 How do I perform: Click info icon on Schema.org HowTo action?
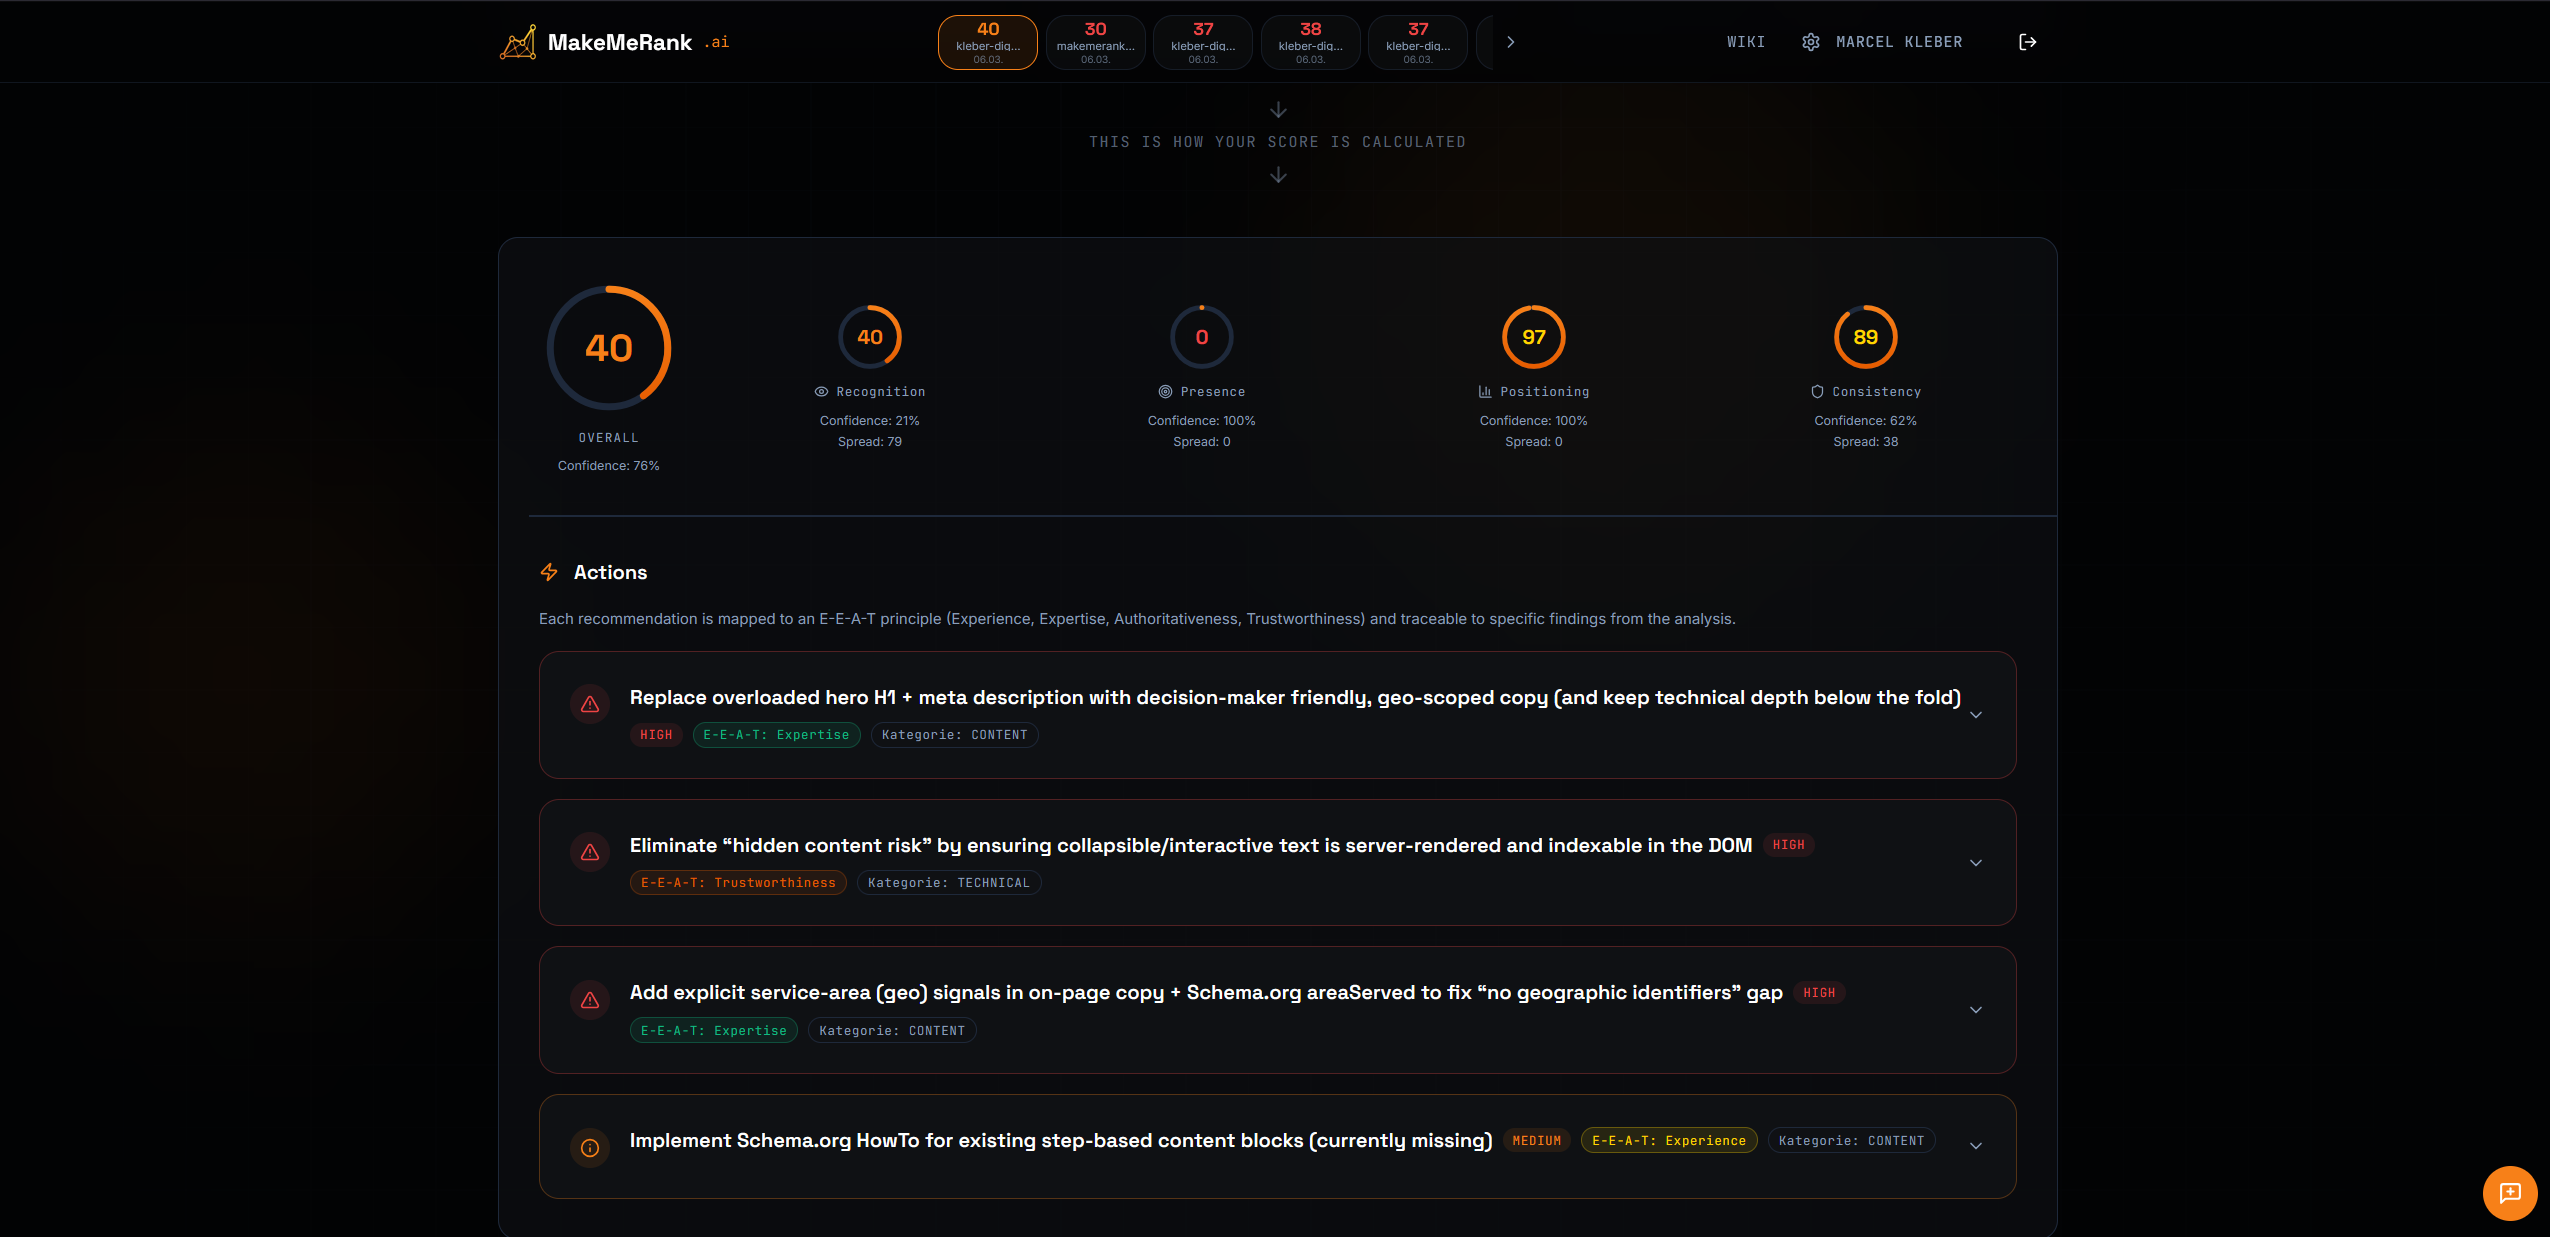click(590, 1147)
